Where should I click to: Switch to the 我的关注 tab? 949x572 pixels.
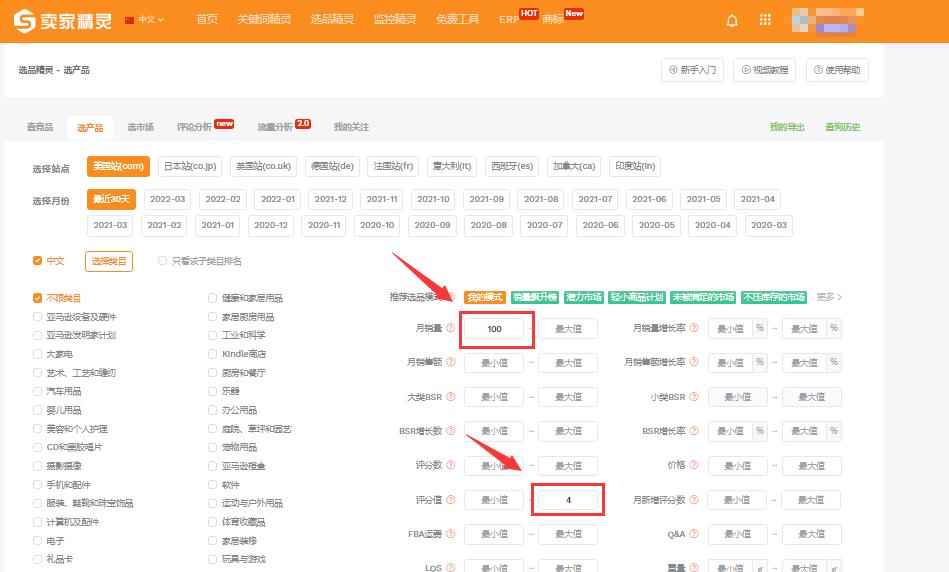(351, 127)
